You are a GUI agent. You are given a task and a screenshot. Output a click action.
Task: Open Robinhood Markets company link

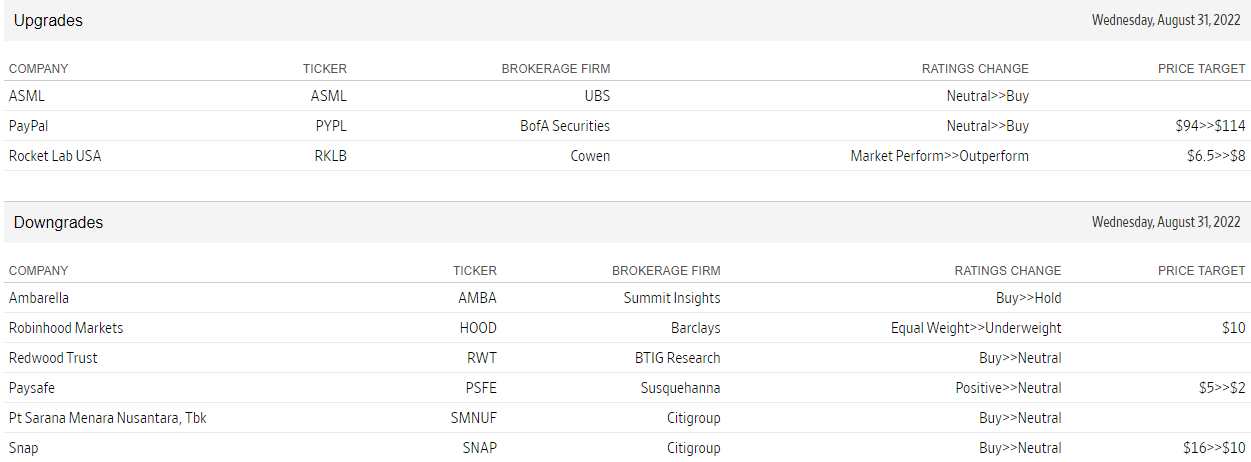pos(66,328)
